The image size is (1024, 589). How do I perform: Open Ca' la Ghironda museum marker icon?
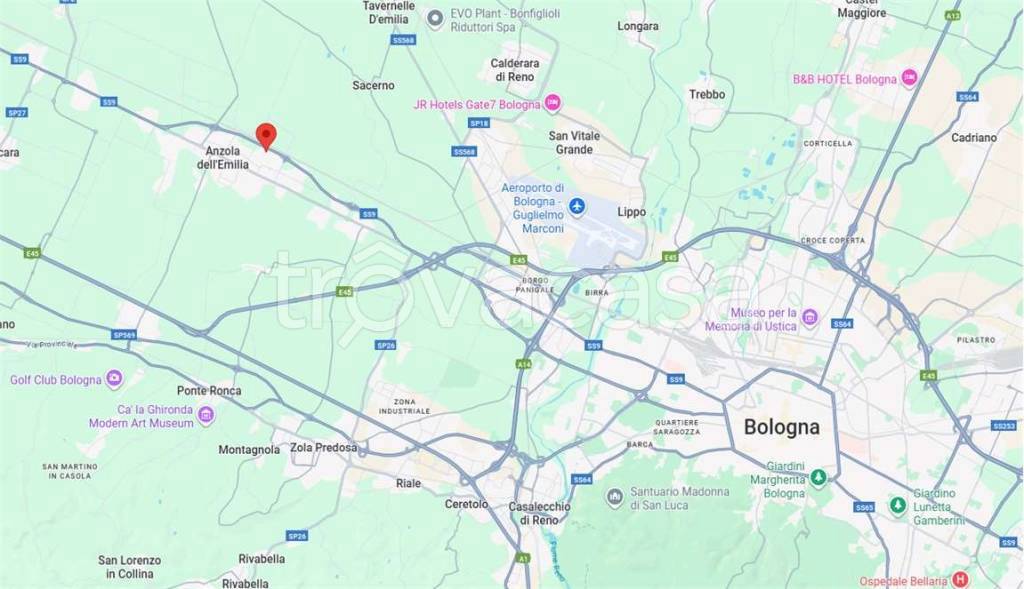(x=206, y=414)
